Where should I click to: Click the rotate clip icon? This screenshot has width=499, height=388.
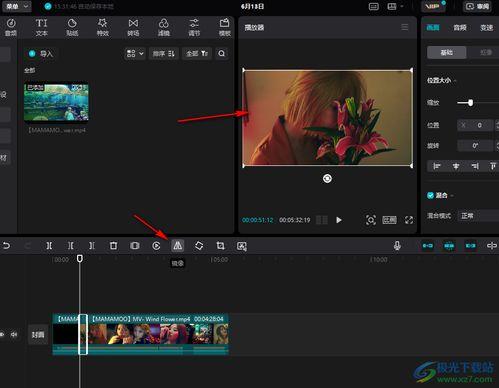coord(199,246)
